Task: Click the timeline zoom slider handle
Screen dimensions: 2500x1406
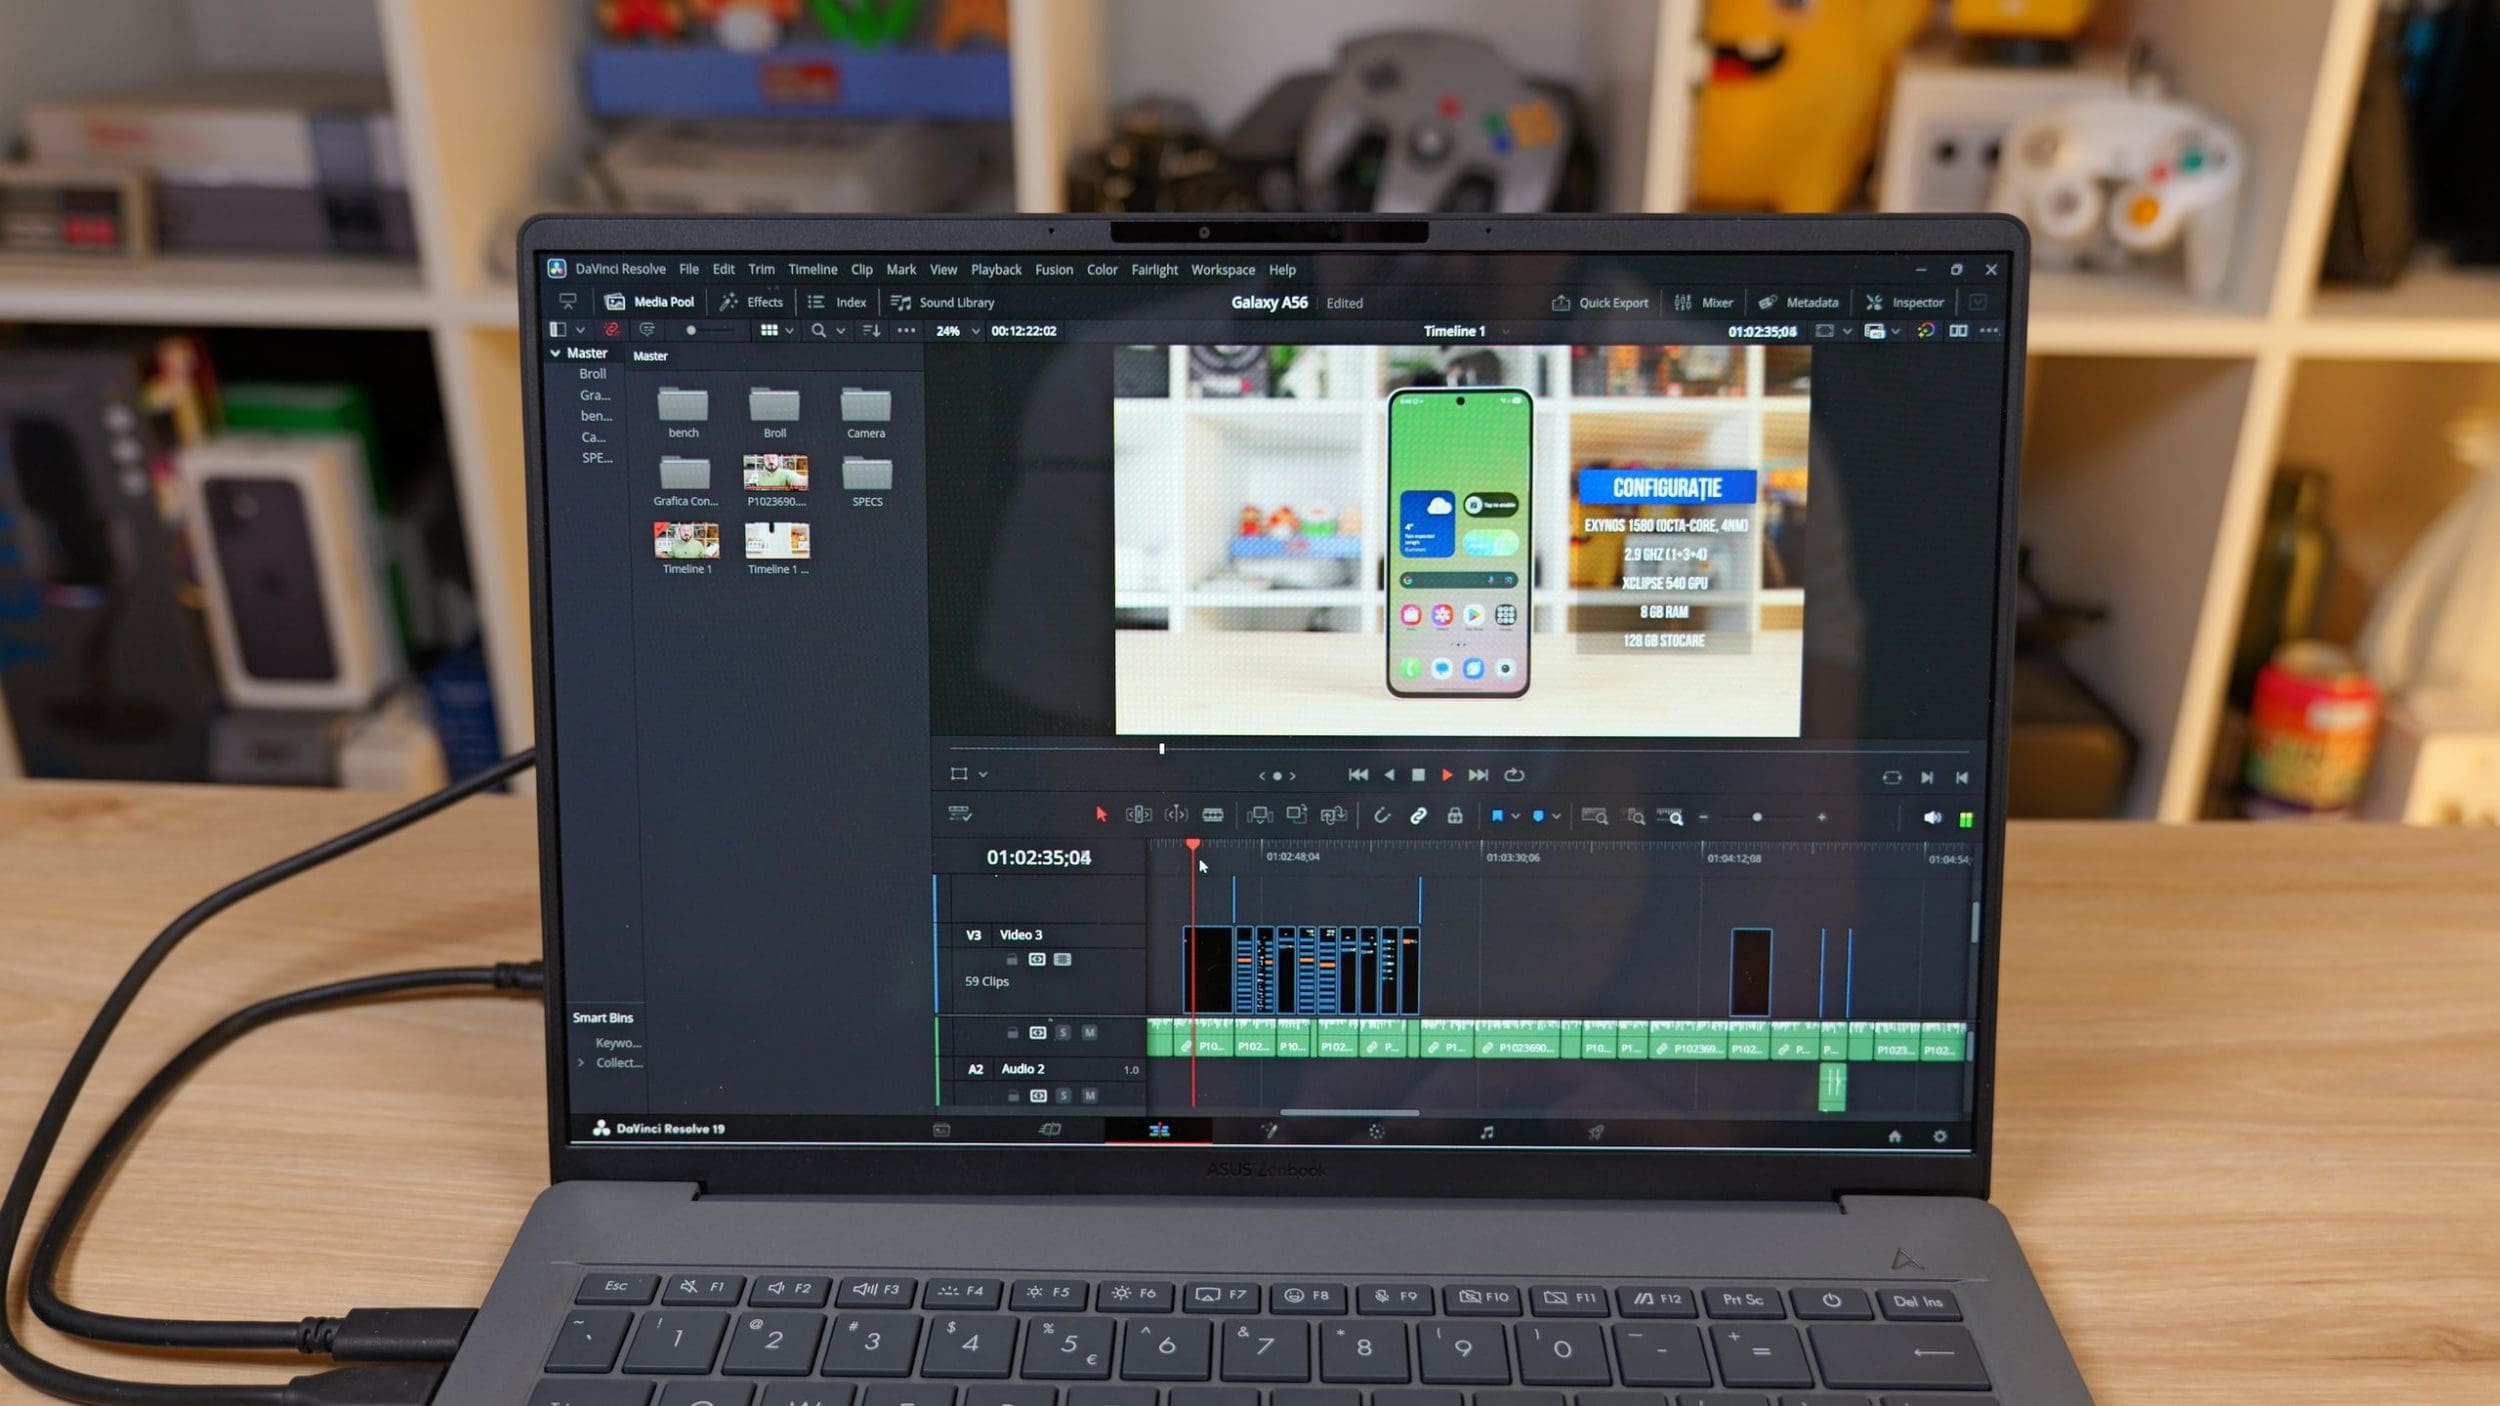Action: point(1757,817)
